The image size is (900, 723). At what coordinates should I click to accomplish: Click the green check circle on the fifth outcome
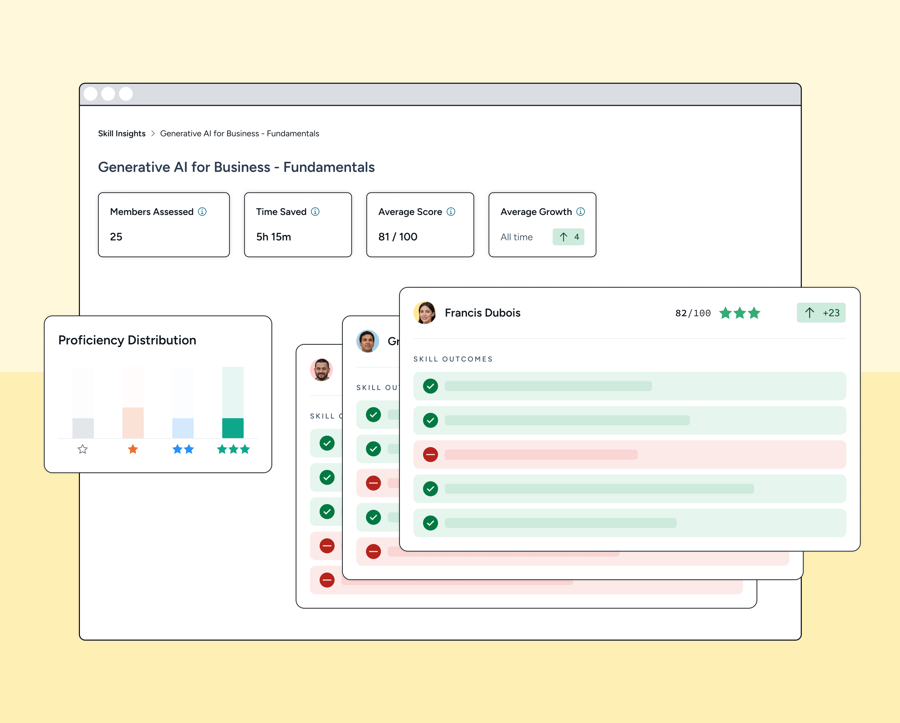tap(430, 522)
